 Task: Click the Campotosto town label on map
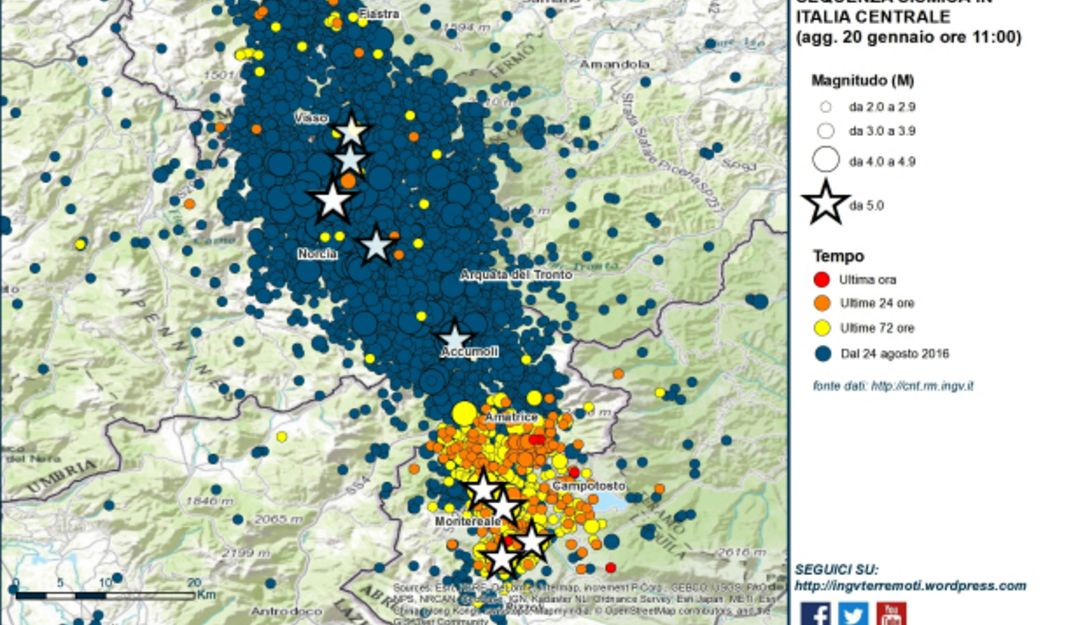(589, 486)
